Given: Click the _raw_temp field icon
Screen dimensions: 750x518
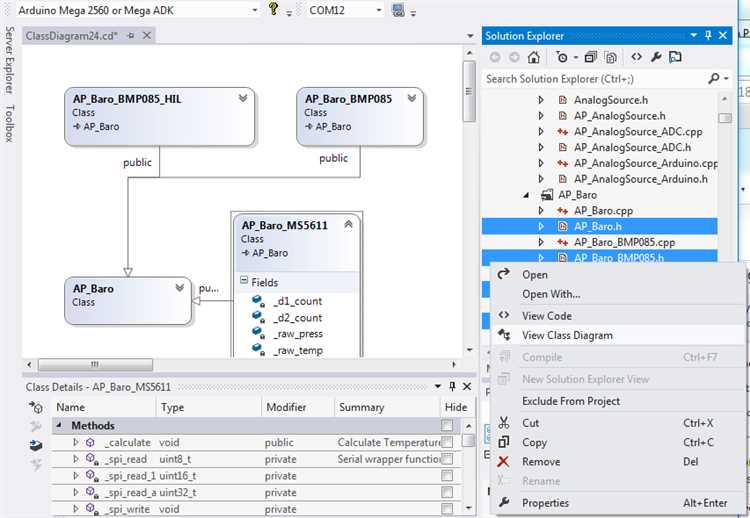Looking at the screenshot, I should coord(258,350).
